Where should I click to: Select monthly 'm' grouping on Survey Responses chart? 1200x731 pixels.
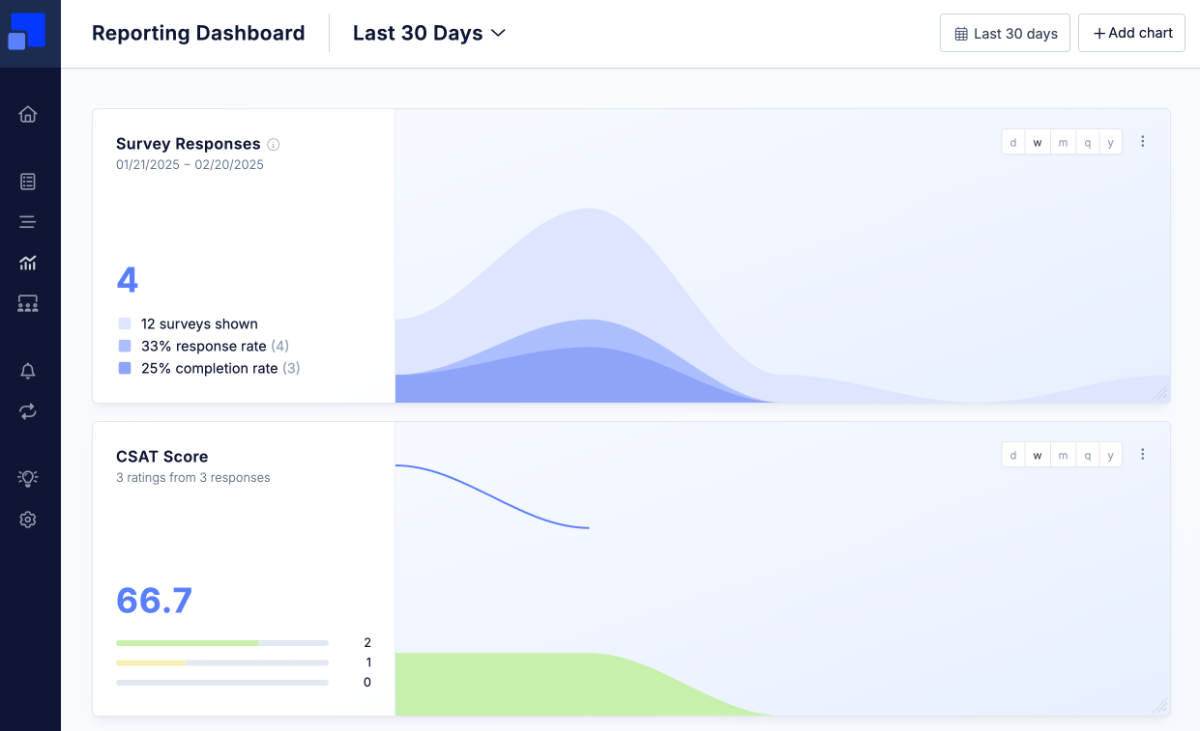coord(1063,142)
